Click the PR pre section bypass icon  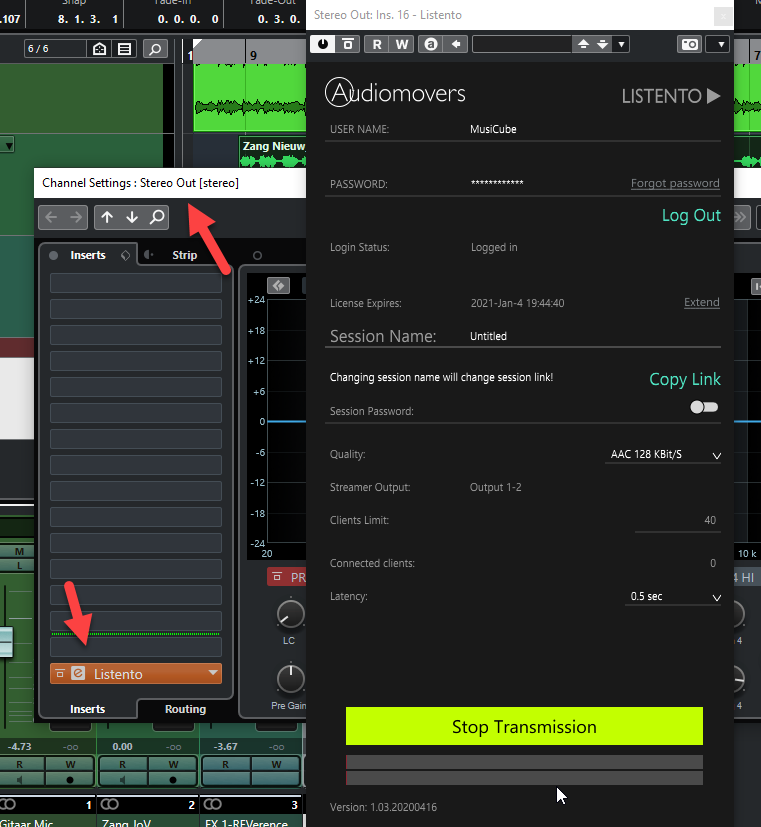click(x=277, y=578)
